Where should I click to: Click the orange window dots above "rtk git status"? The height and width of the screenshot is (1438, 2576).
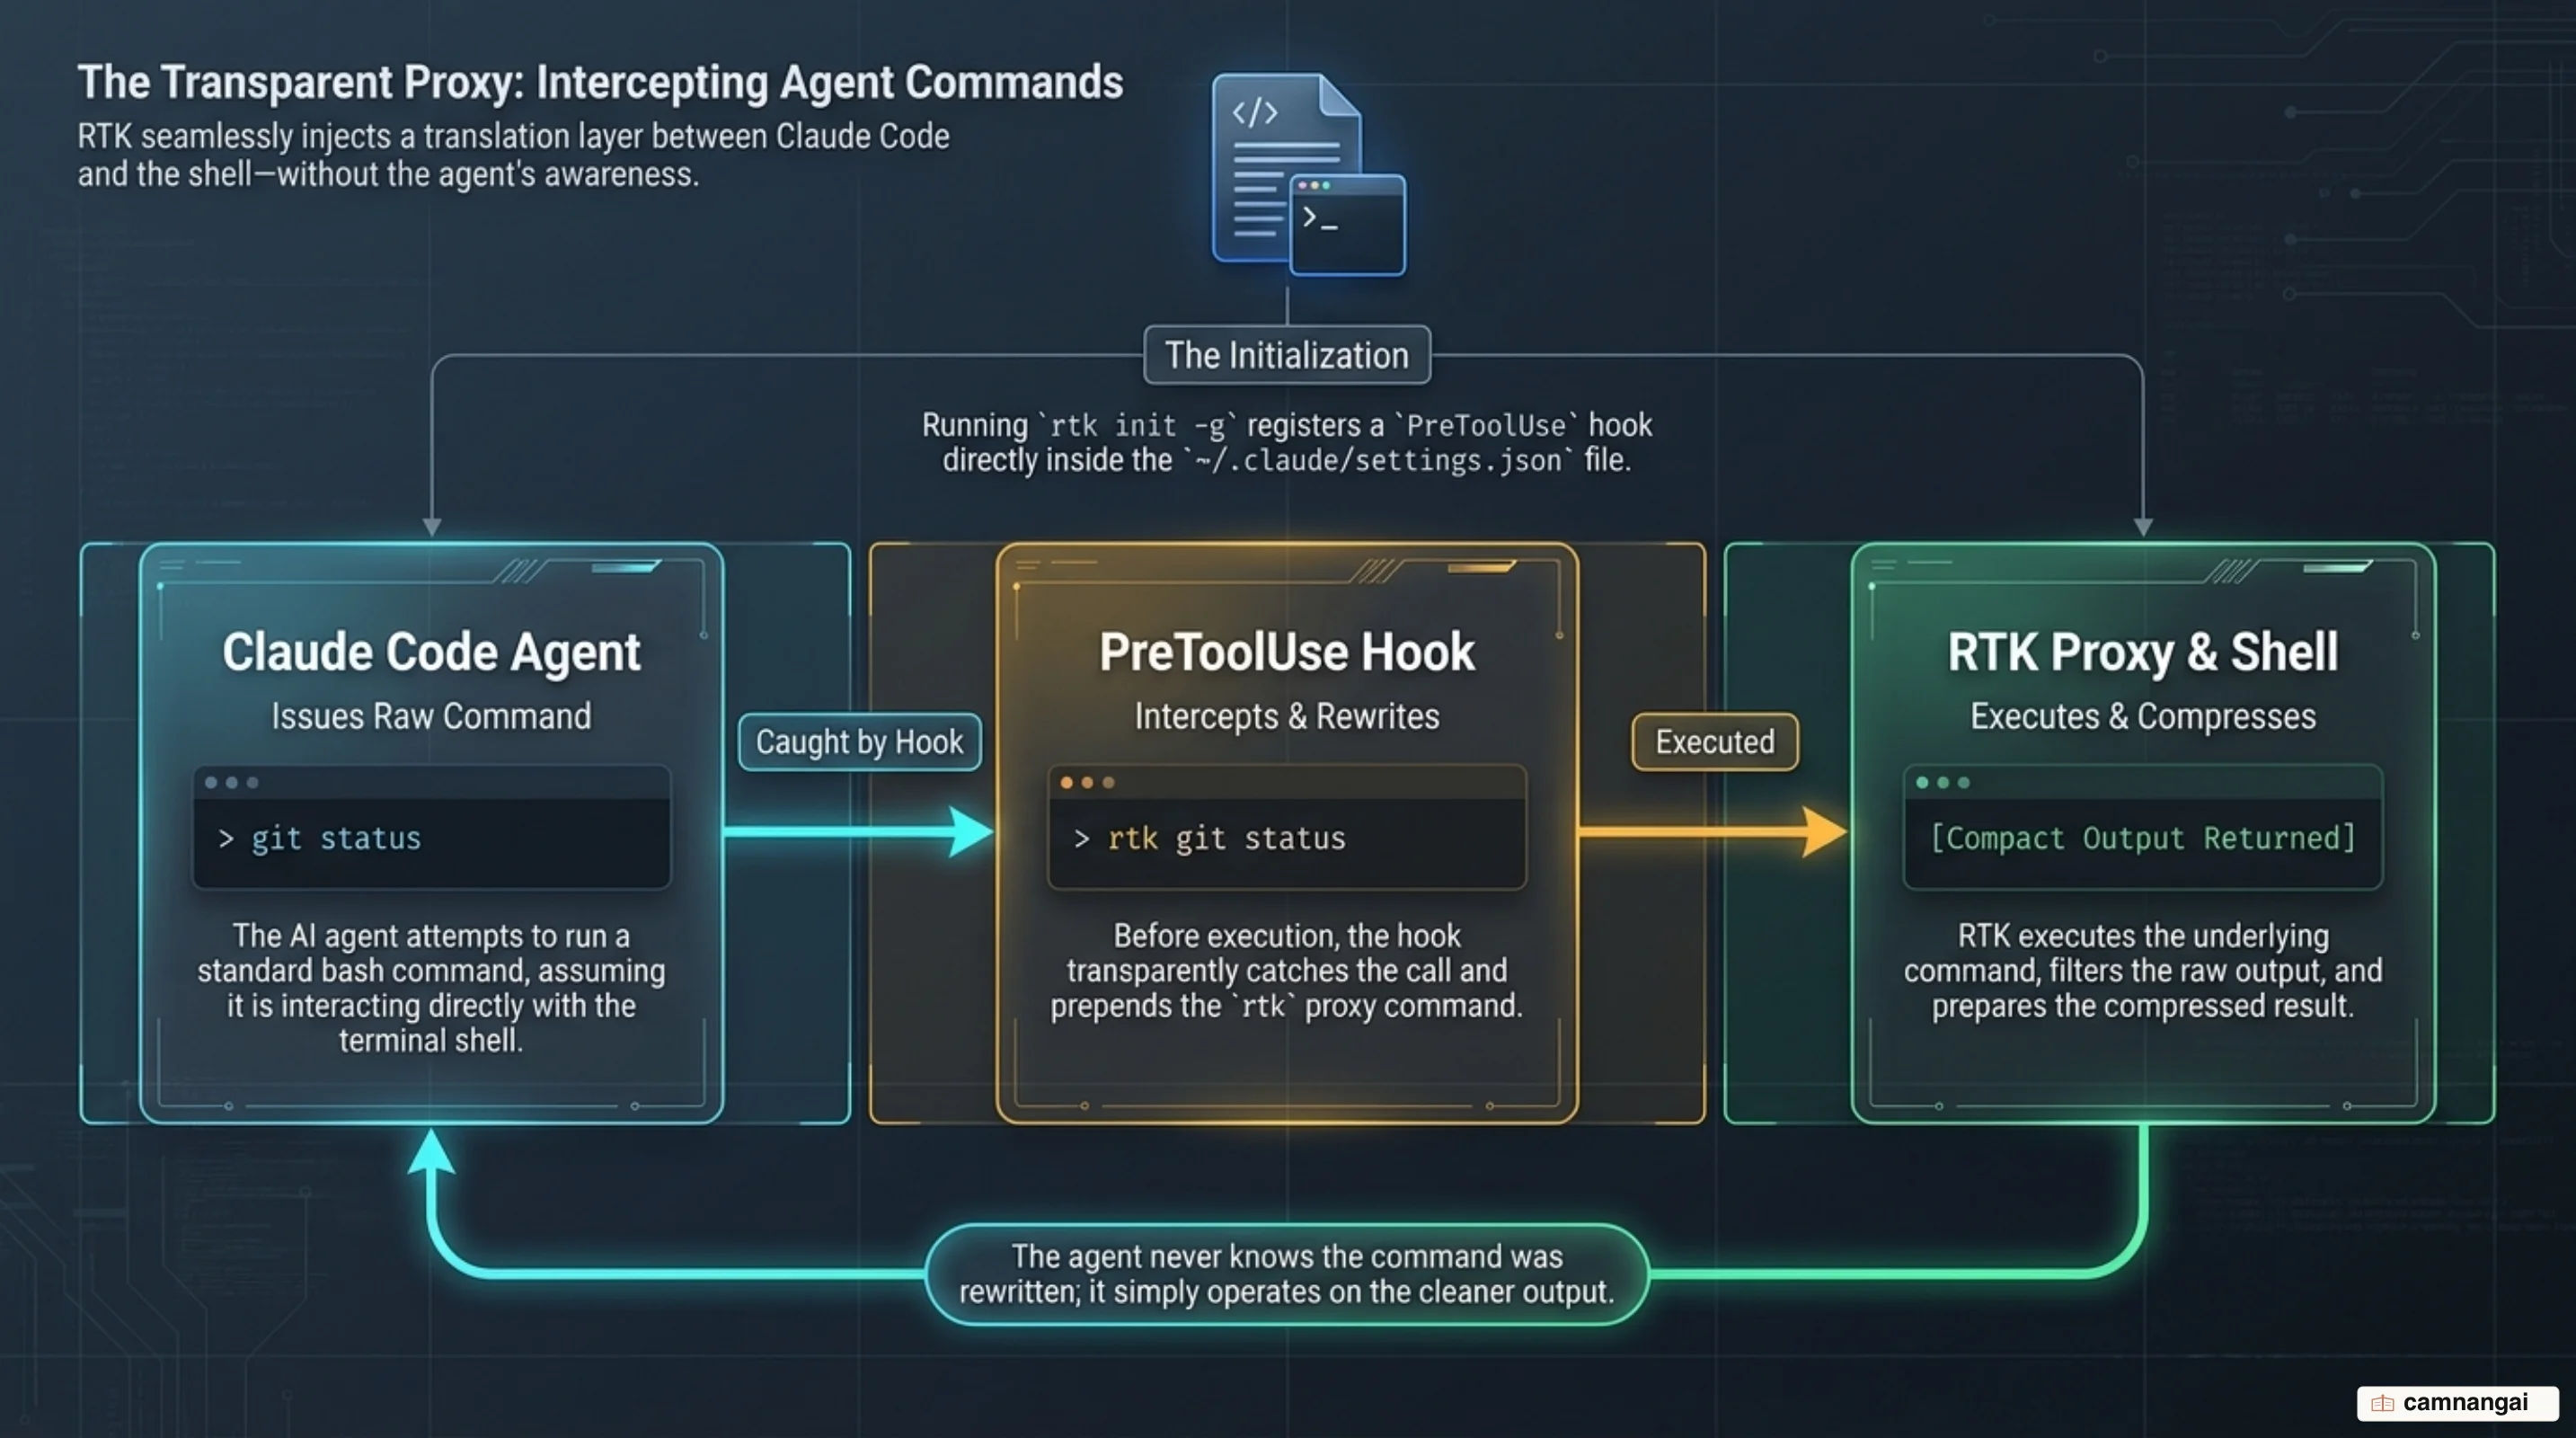1087,783
